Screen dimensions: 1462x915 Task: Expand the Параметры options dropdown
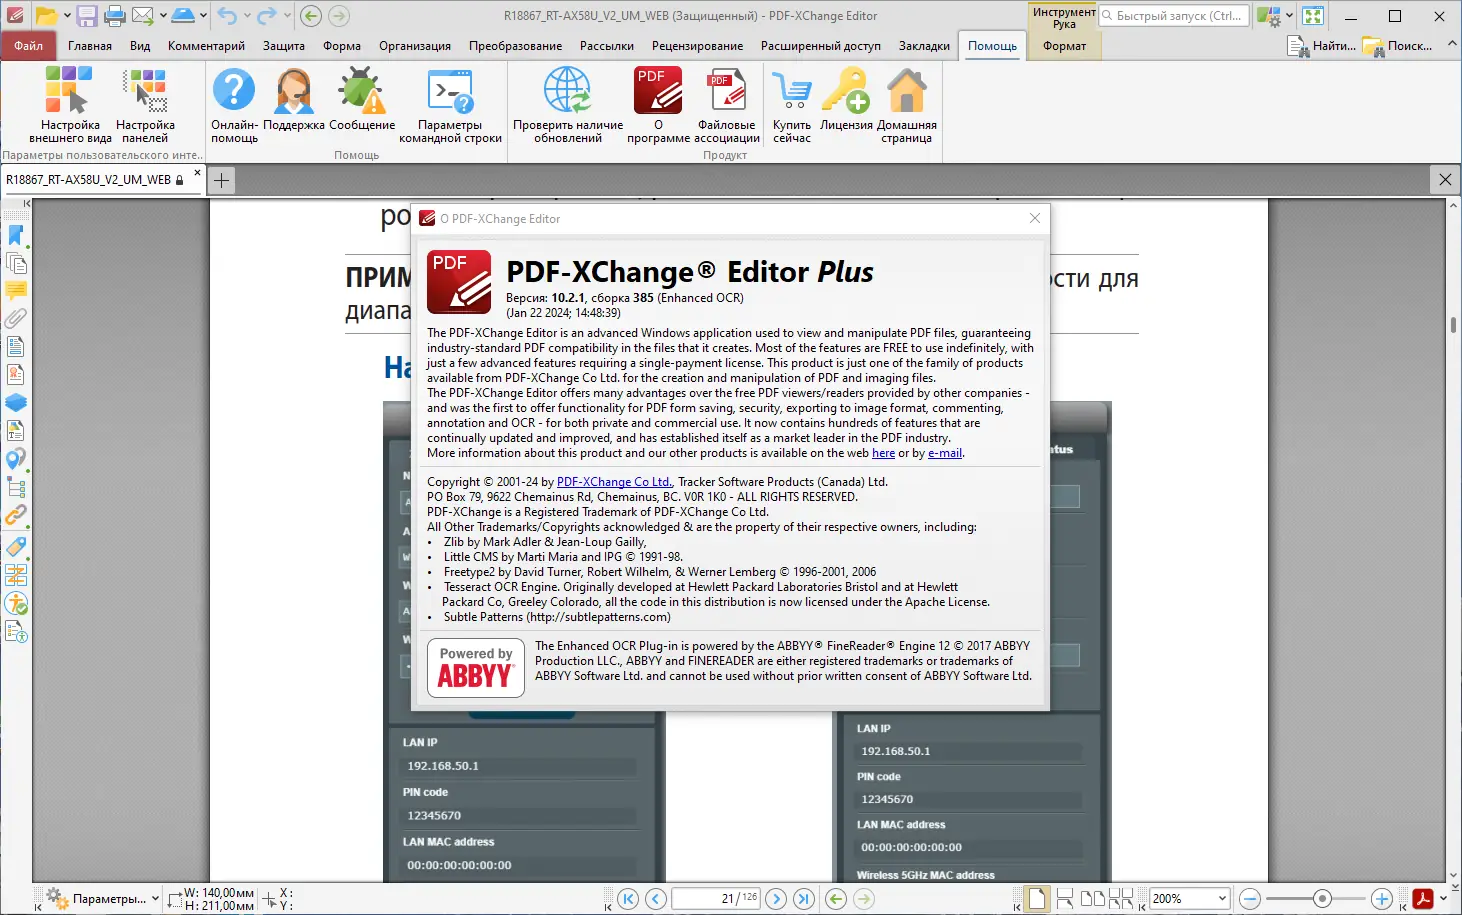pos(155,899)
